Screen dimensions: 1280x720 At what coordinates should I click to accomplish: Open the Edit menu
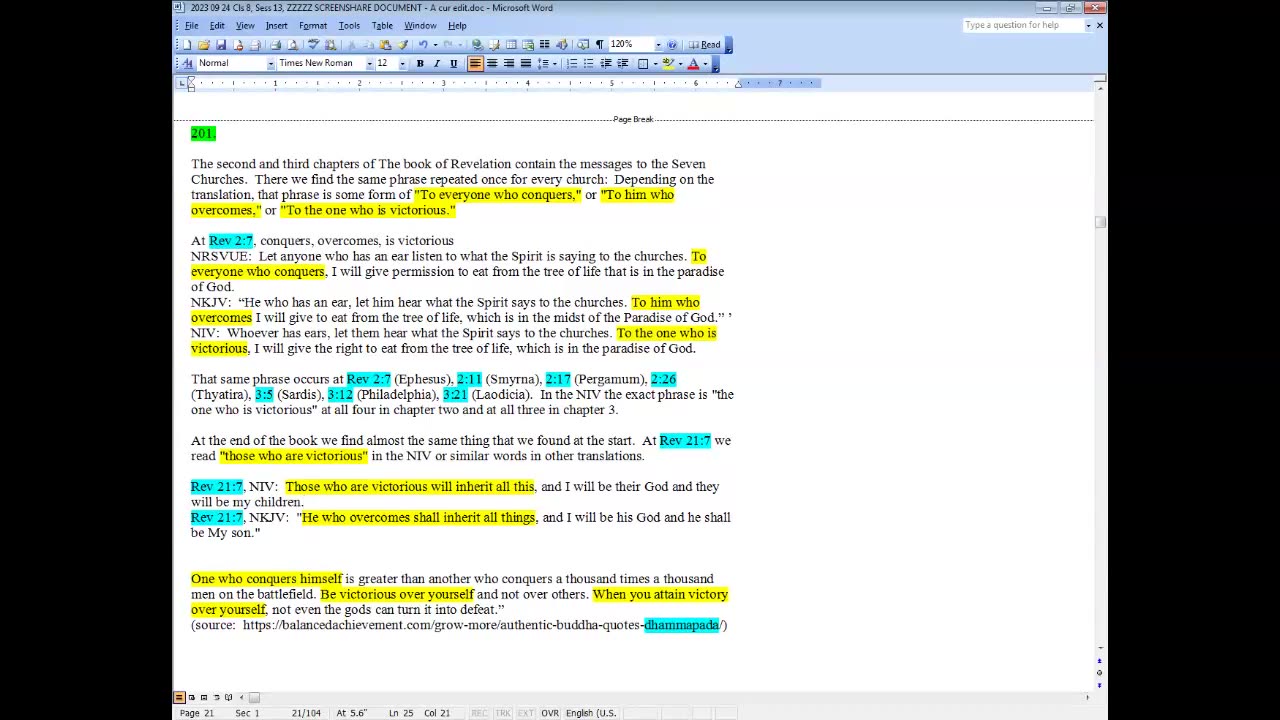pyautogui.click(x=217, y=25)
